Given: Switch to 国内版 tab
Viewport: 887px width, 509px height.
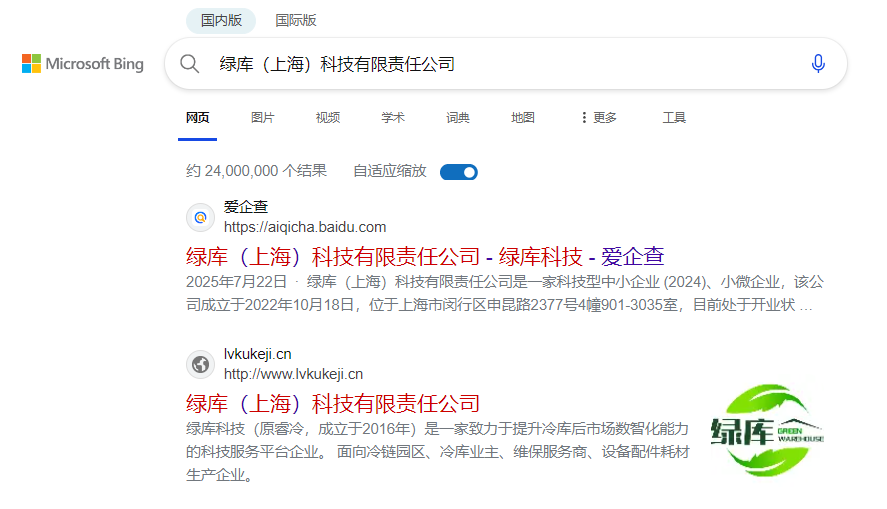Looking at the screenshot, I should click(x=221, y=20).
